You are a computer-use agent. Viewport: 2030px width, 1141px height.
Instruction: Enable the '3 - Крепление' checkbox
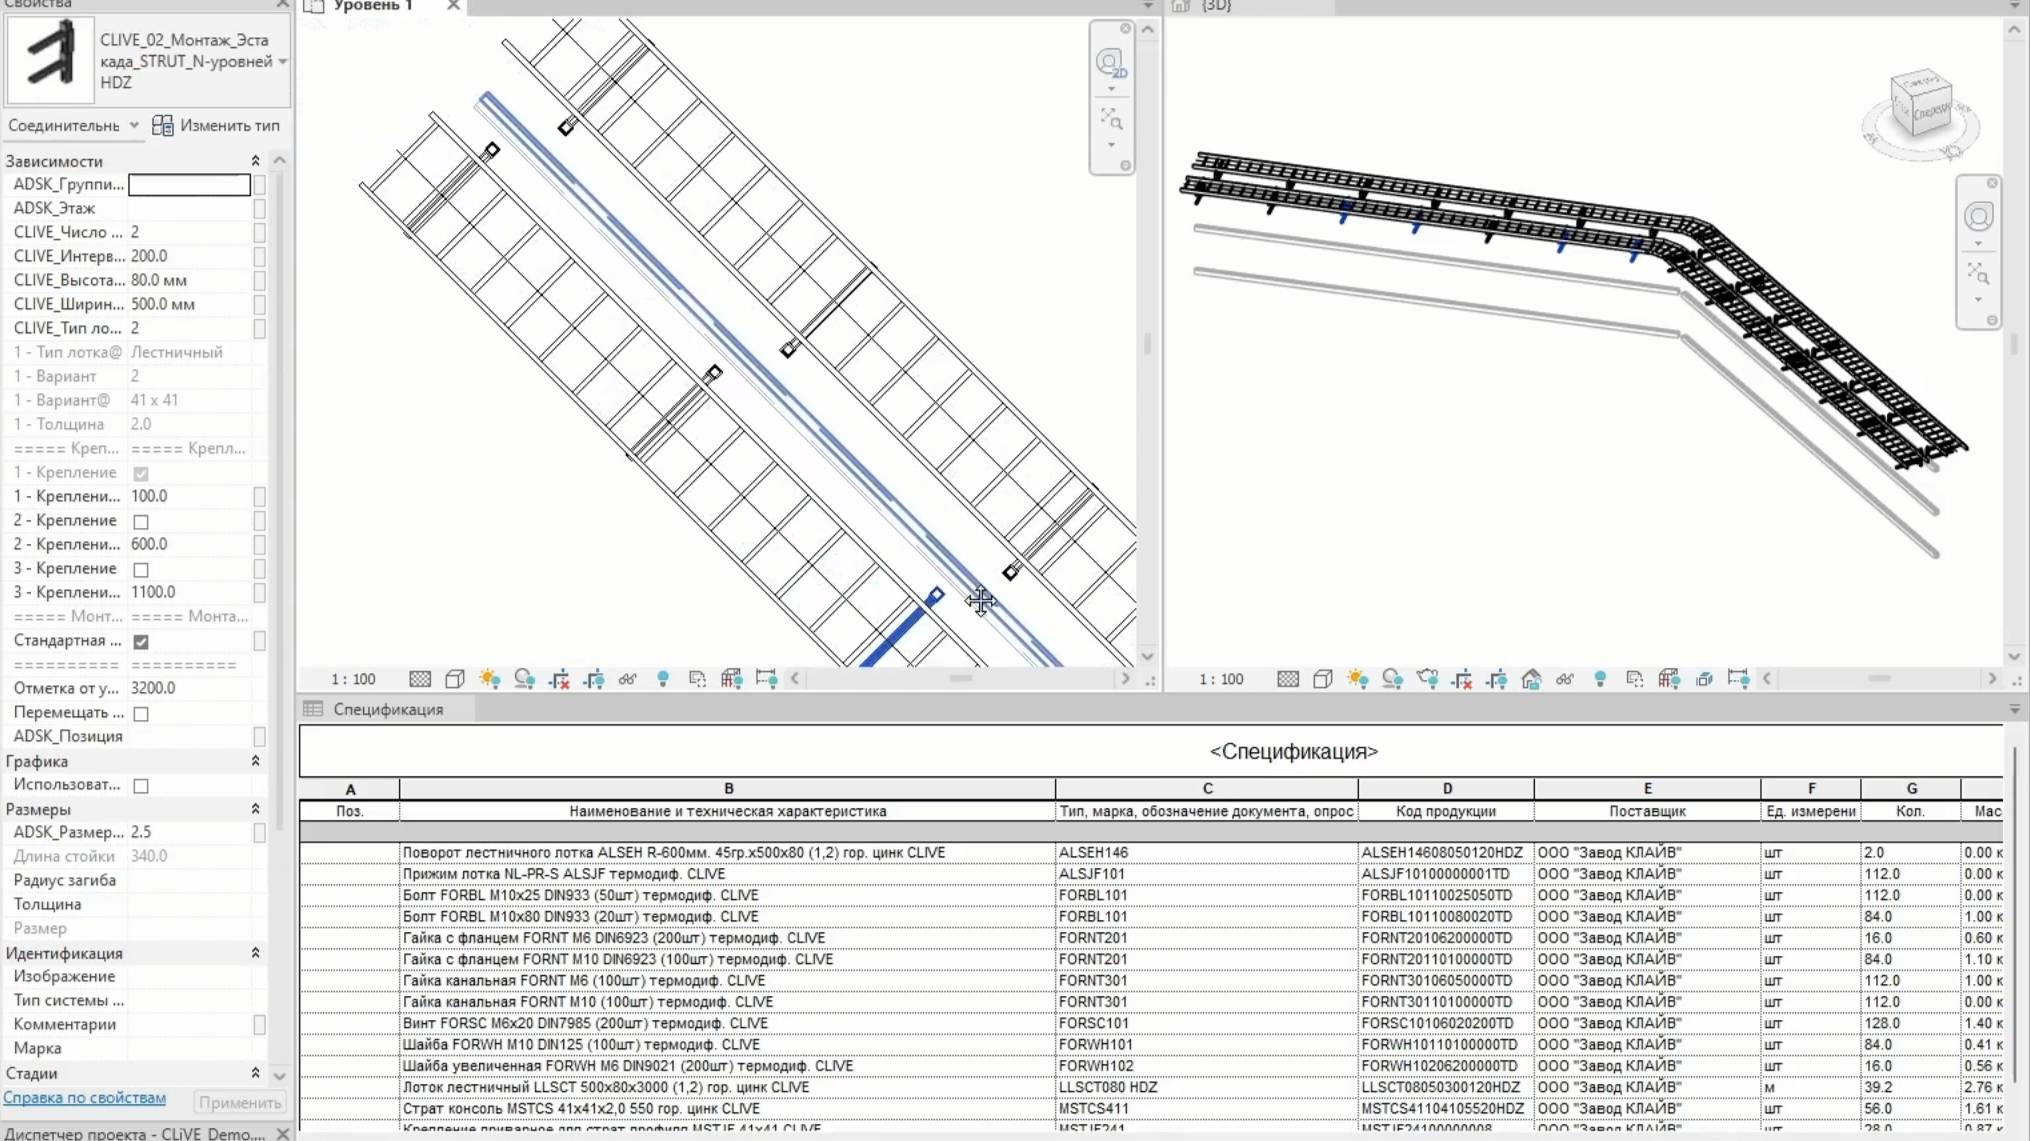141,569
